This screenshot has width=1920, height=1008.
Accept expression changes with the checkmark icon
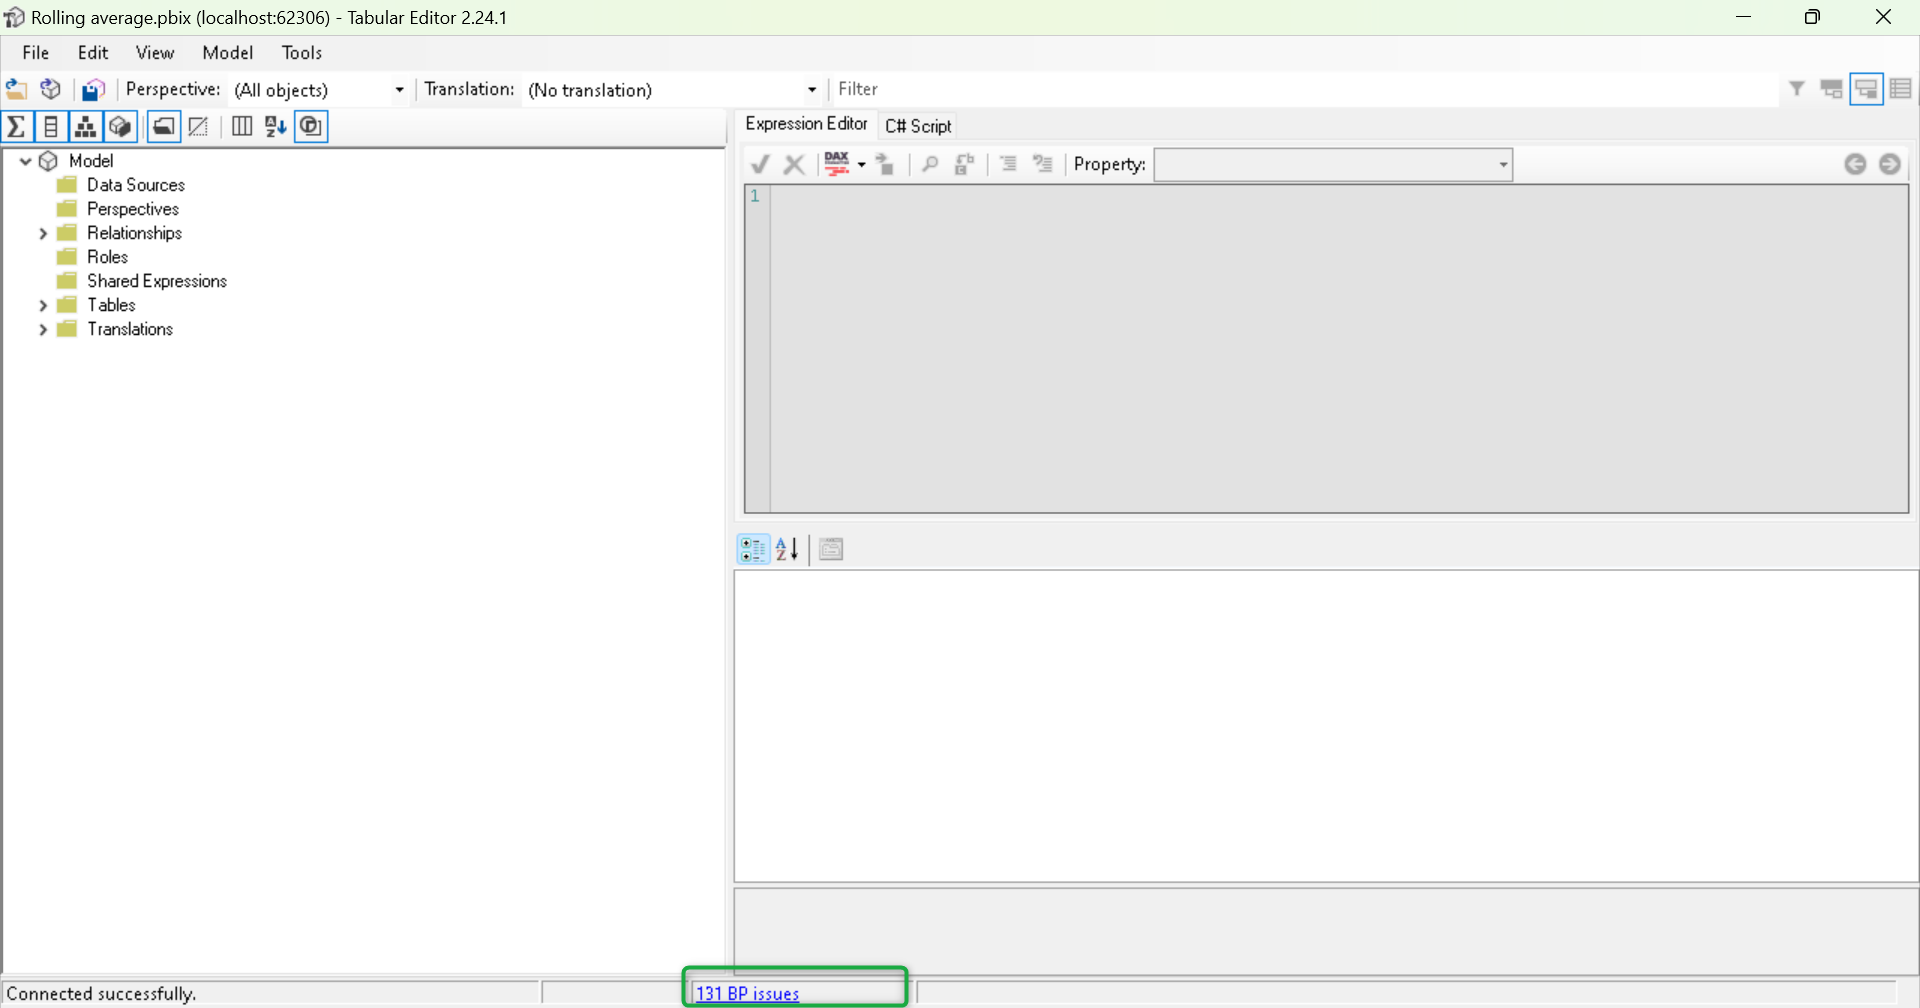pyautogui.click(x=760, y=164)
